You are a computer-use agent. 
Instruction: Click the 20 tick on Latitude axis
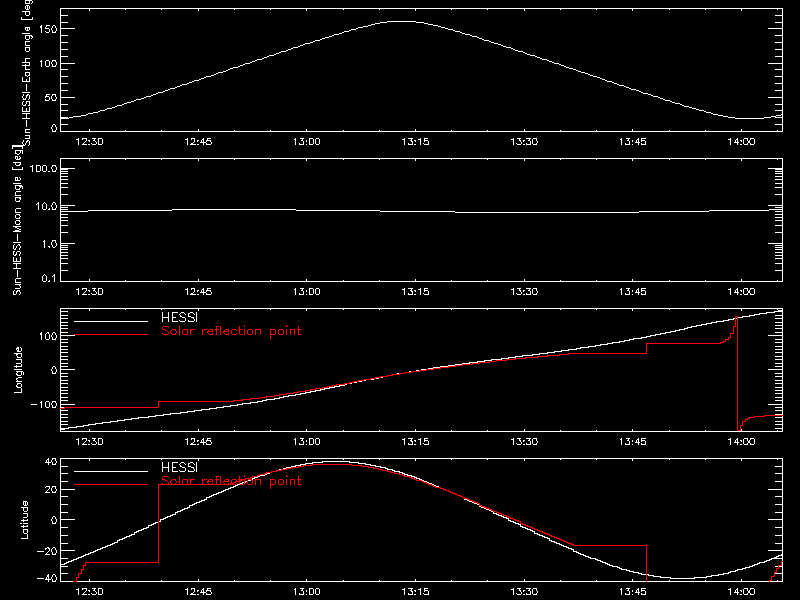pos(51,490)
